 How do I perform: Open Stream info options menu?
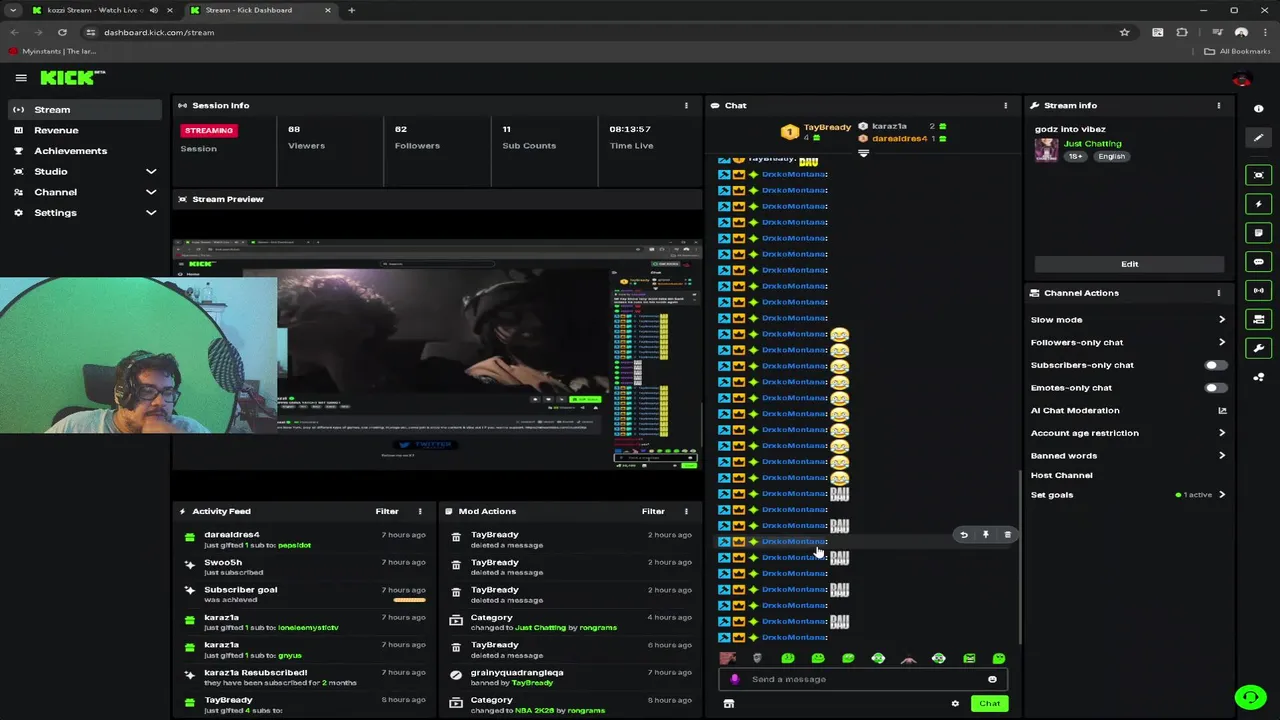pos(1219,106)
